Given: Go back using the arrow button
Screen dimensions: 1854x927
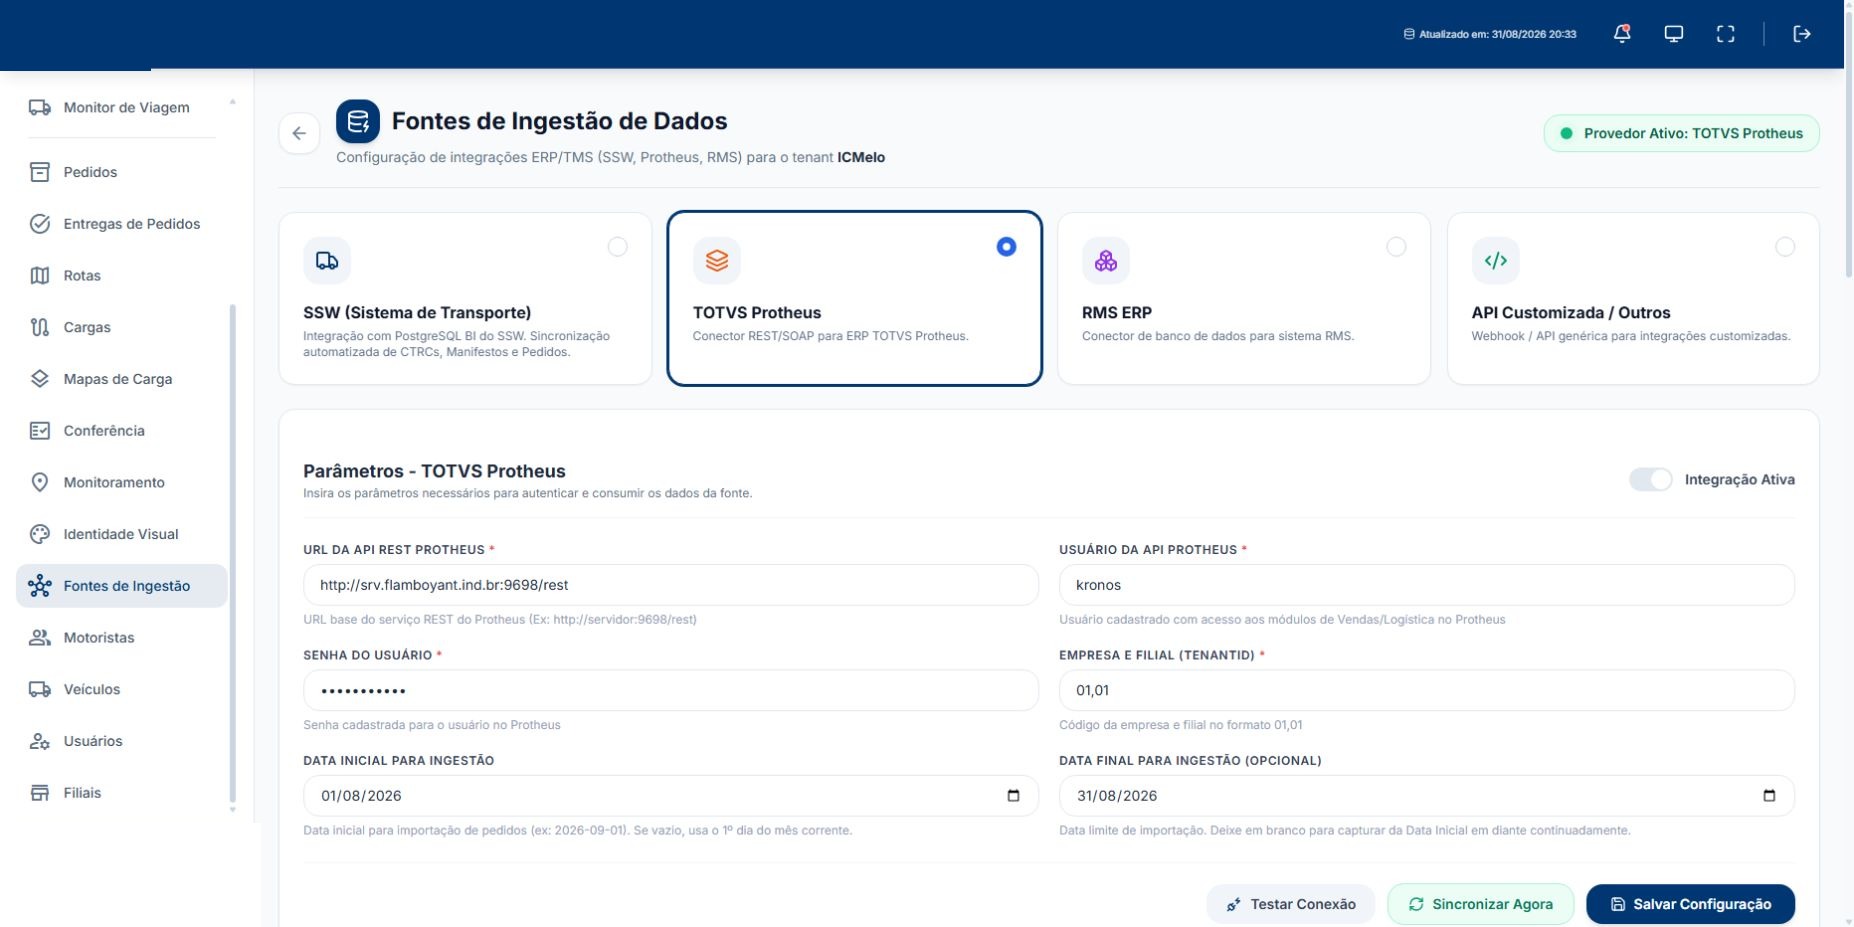Looking at the screenshot, I should 299,133.
